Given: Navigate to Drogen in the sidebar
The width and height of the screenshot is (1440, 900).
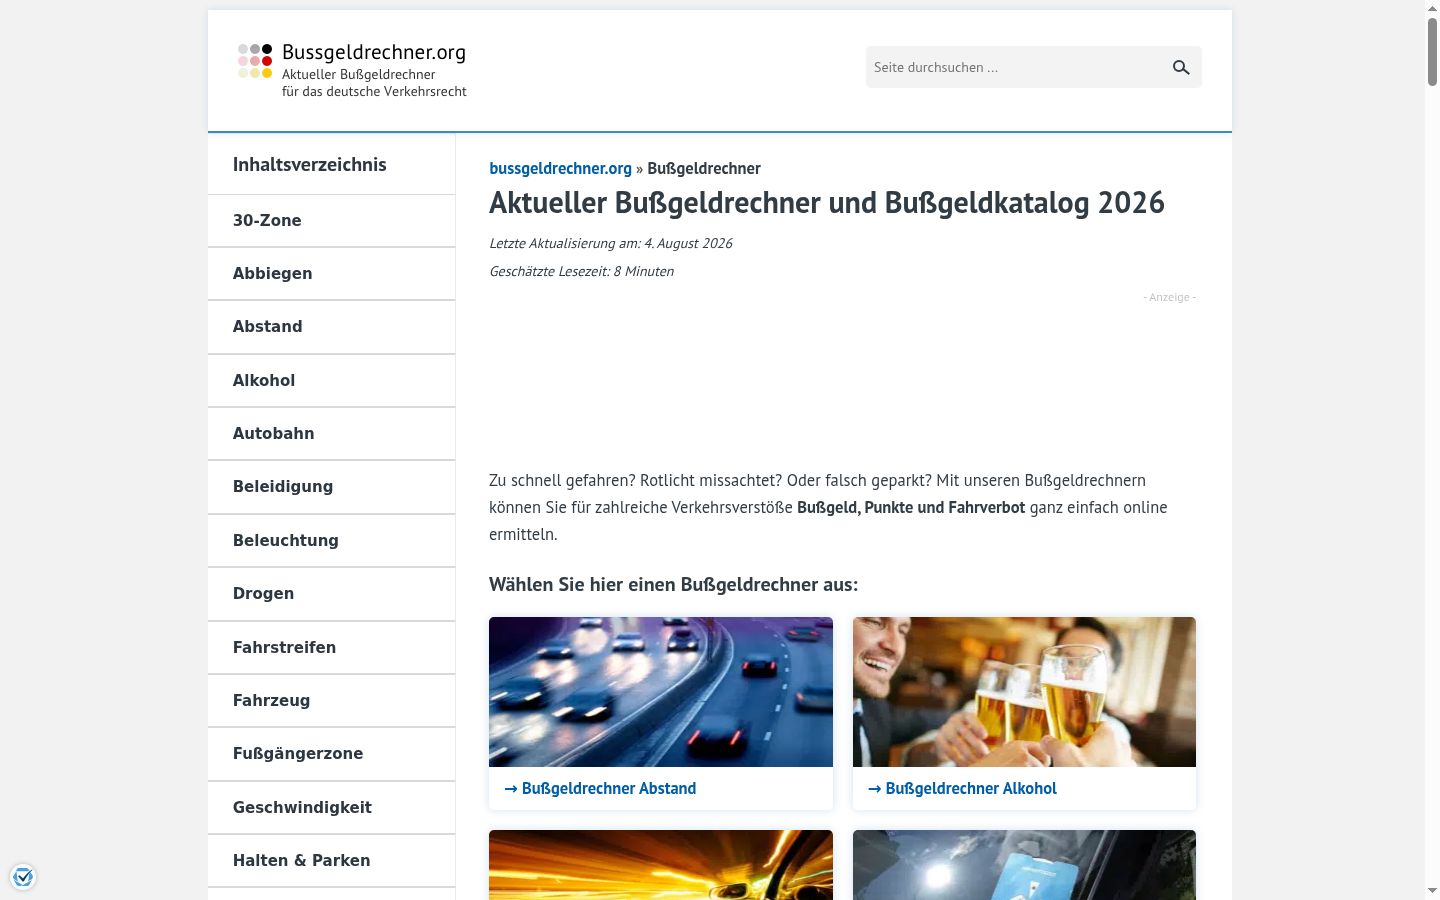Looking at the screenshot, I should tap(331, 594).
